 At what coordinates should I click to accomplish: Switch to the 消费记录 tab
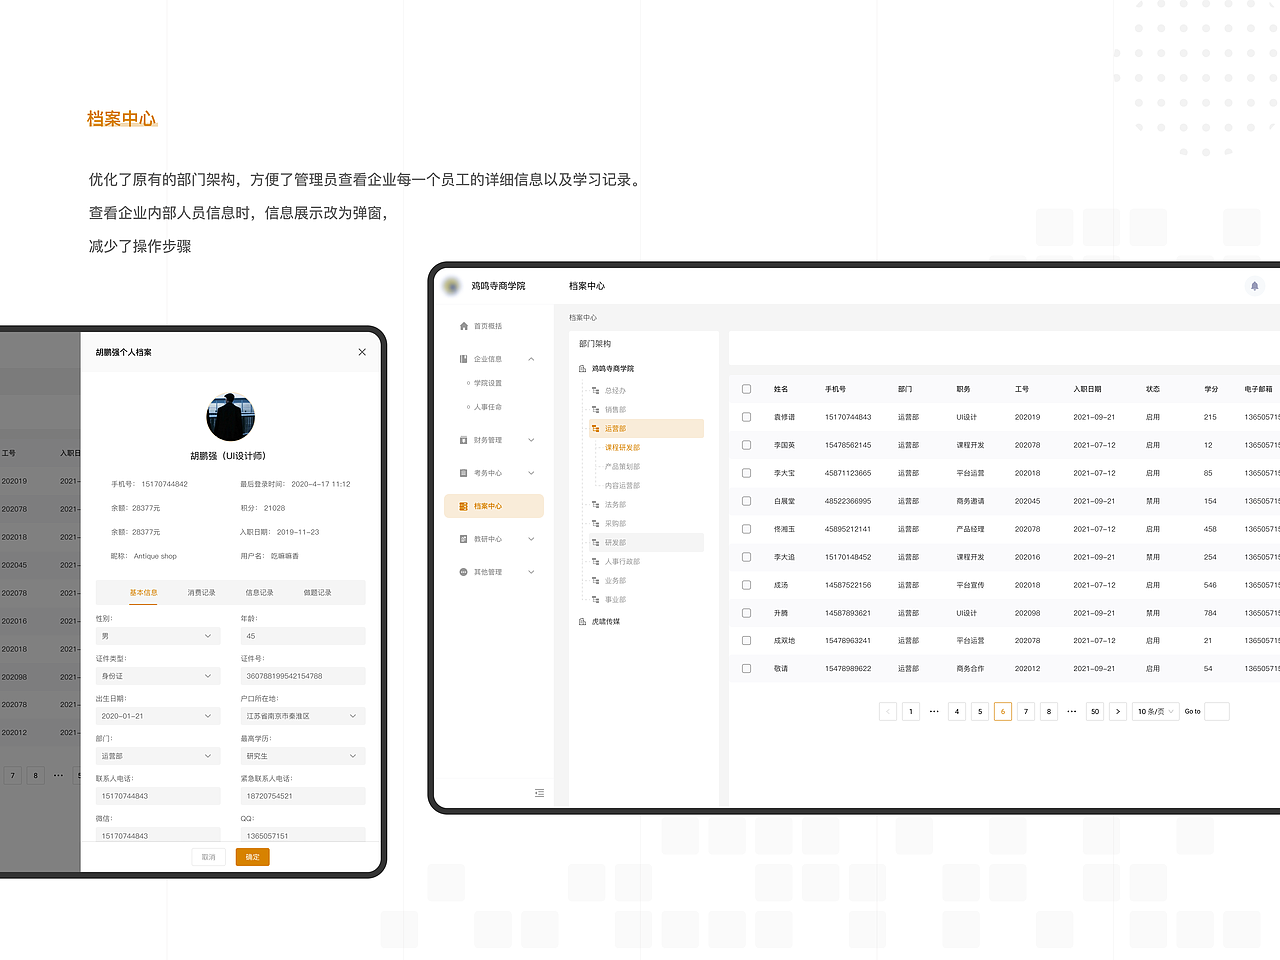coord(201,592)
